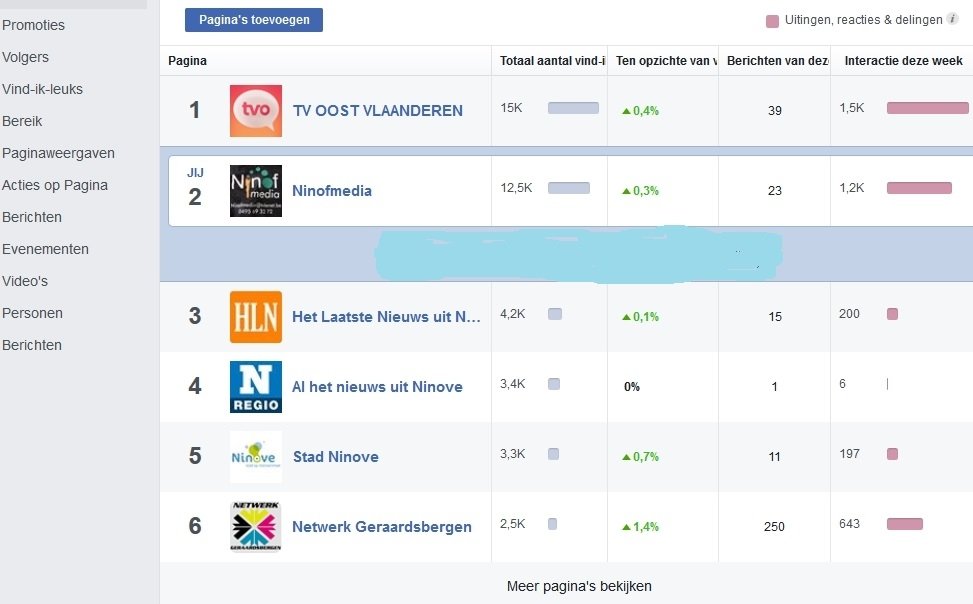Click the pink legend color square
Viewport: 973px width, 604px height.
[772, 20]
